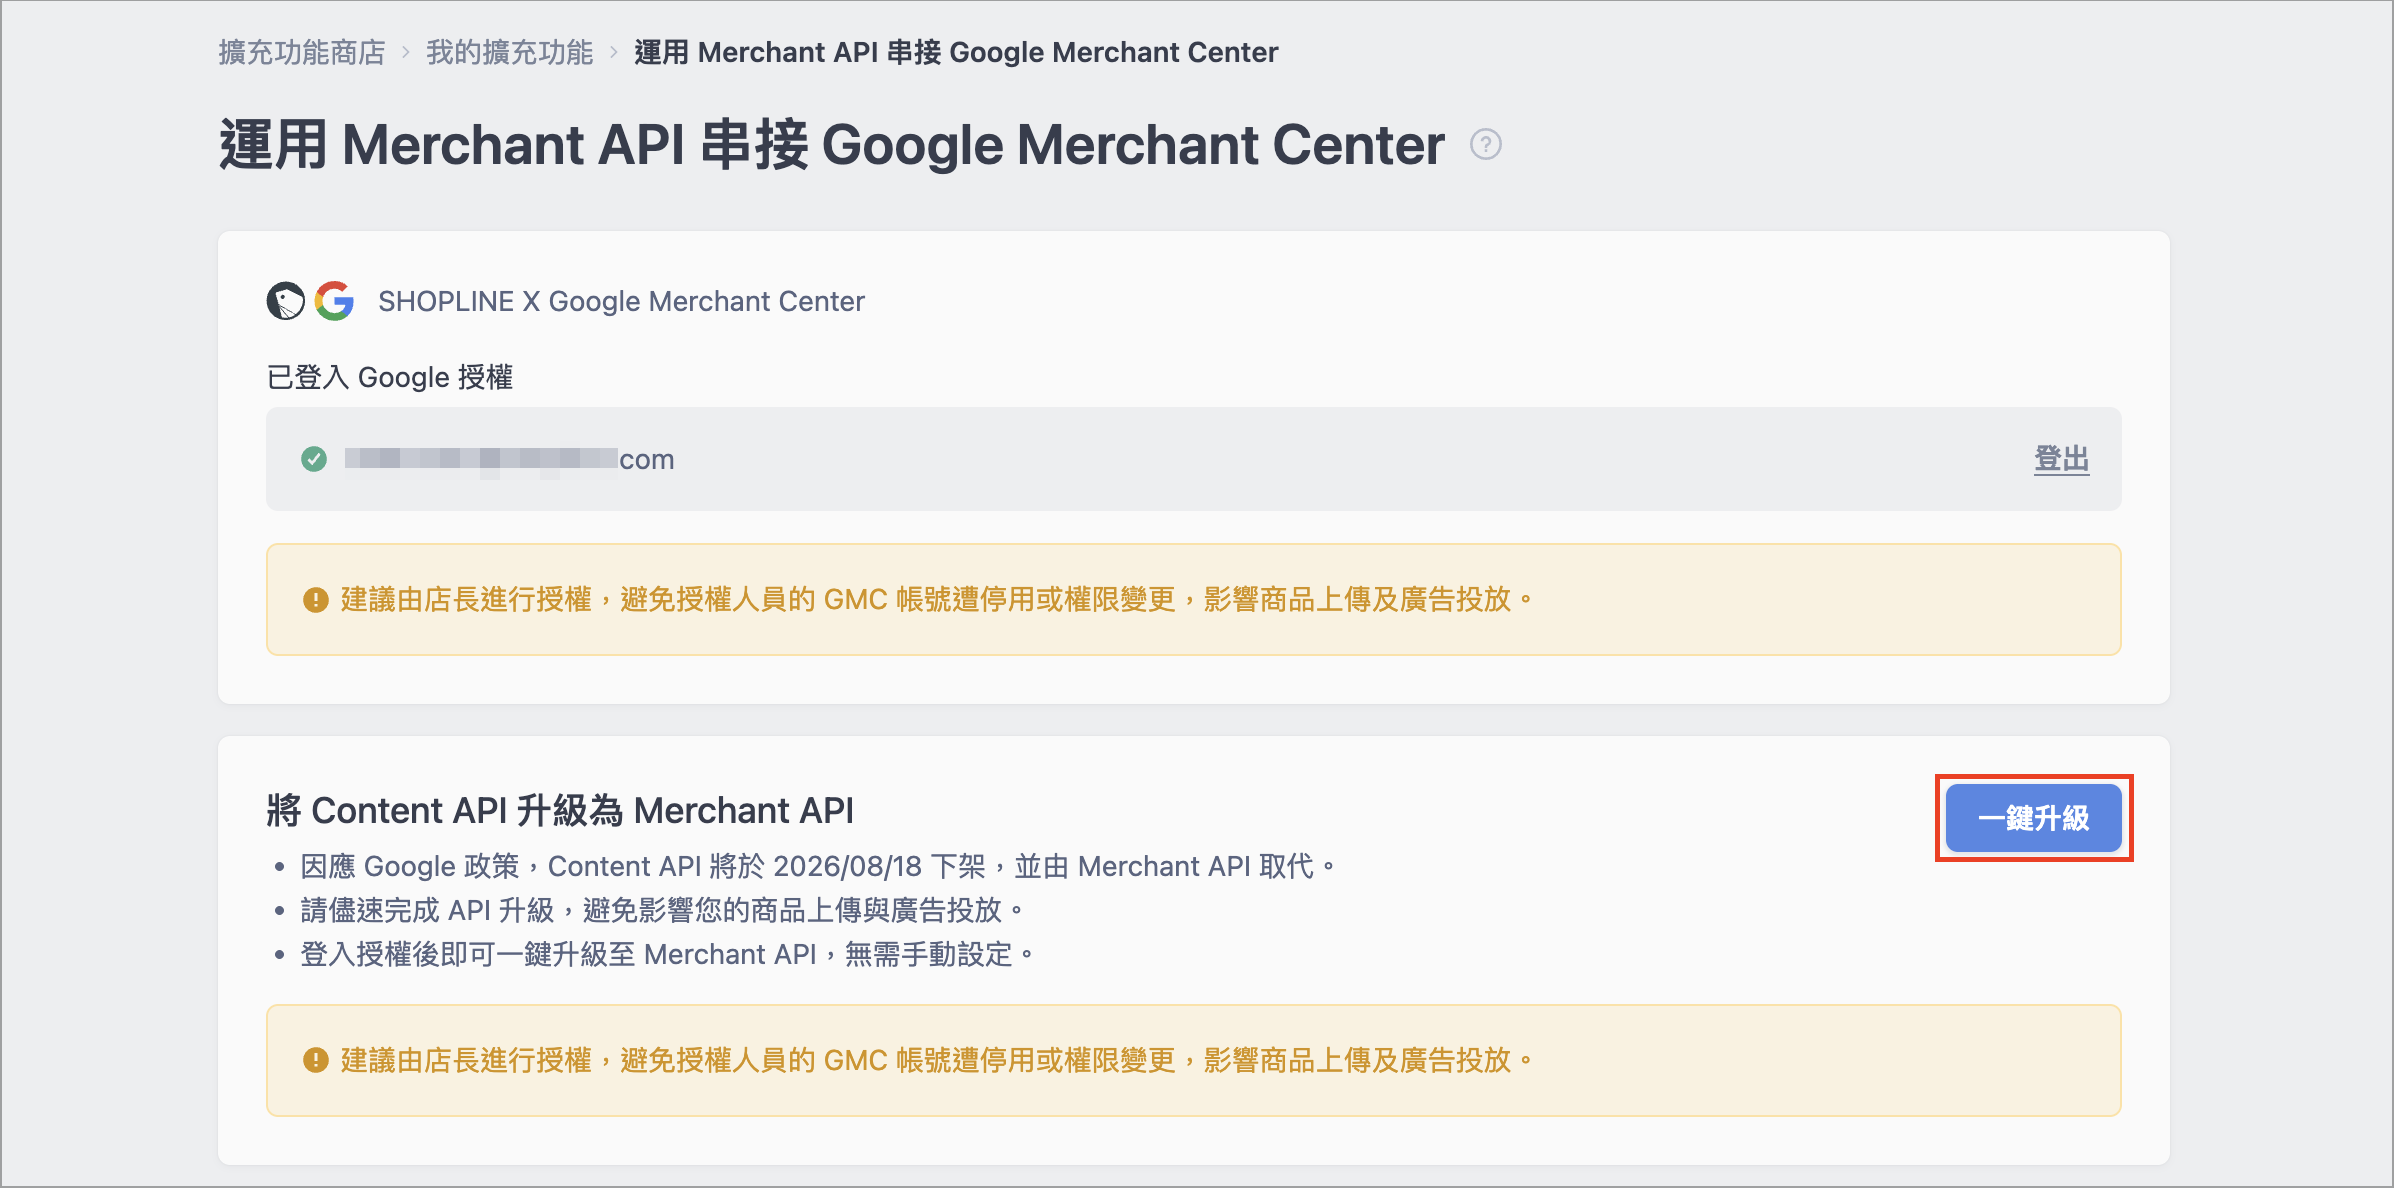Click warning icon in lower yellow notice
This screenshot has width=2394, height=1188.
tap(316, 1060)
